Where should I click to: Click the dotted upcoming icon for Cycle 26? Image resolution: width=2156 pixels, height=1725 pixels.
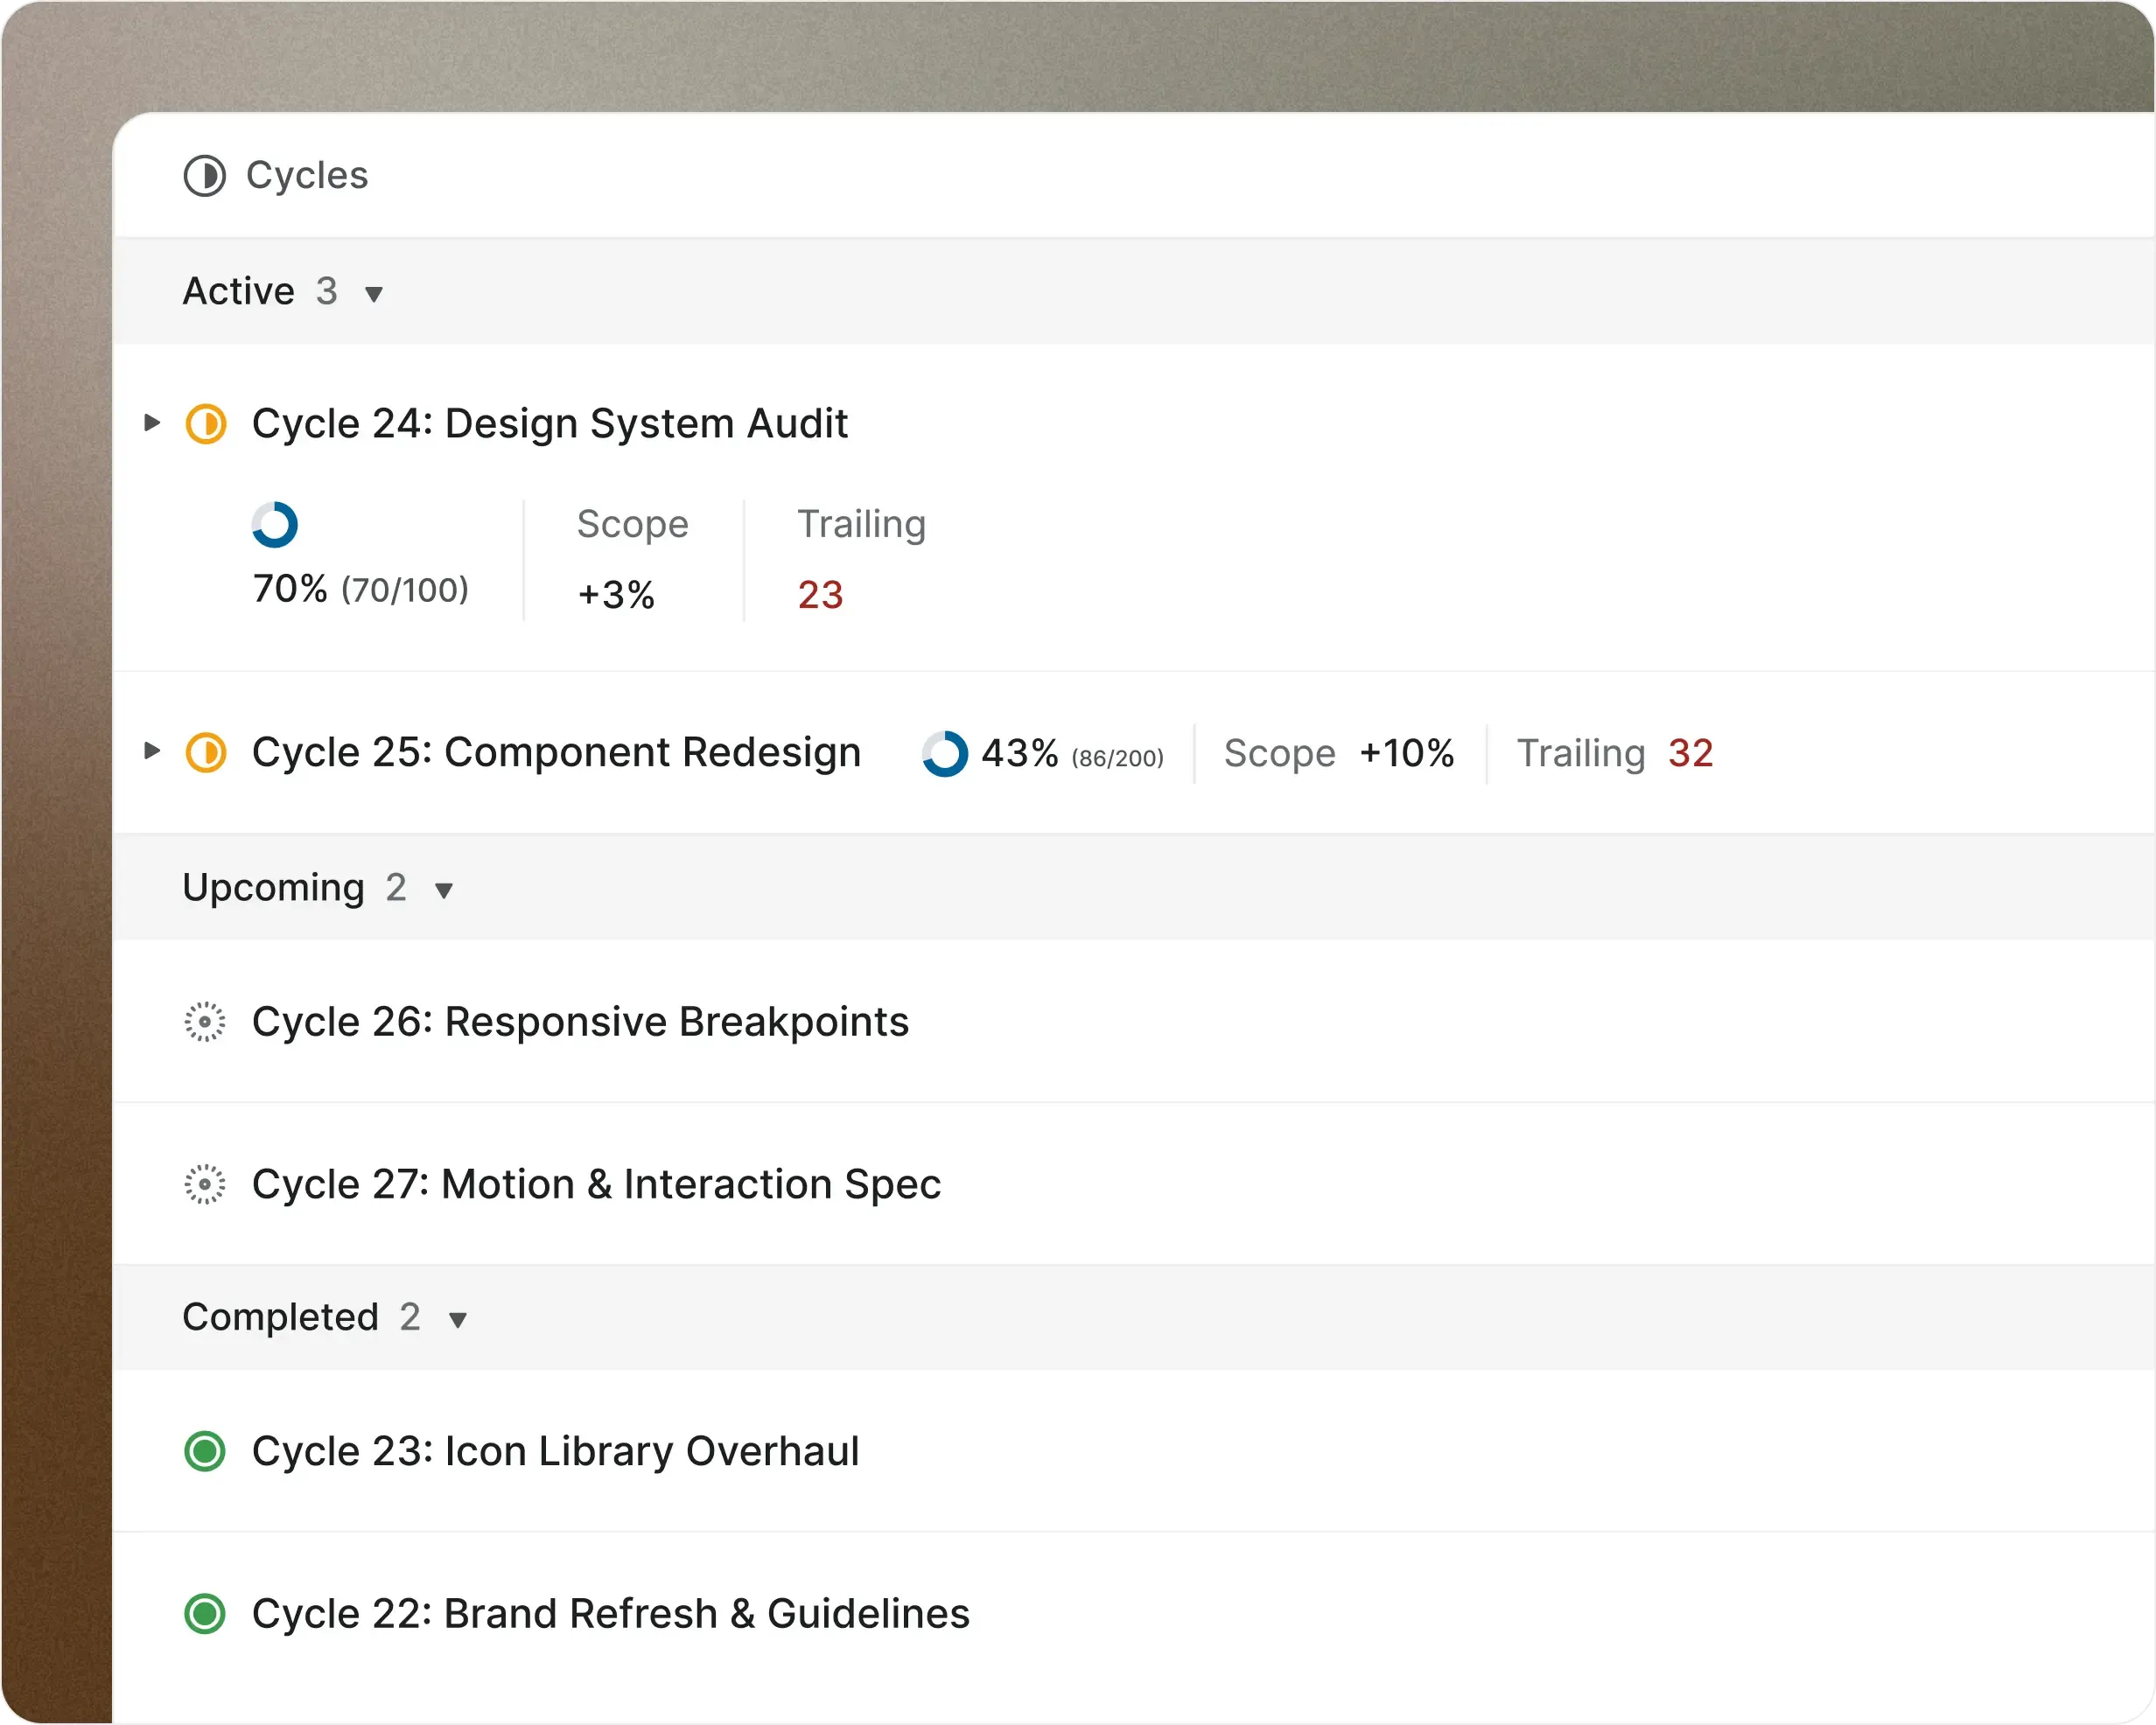pos(205,1022)
